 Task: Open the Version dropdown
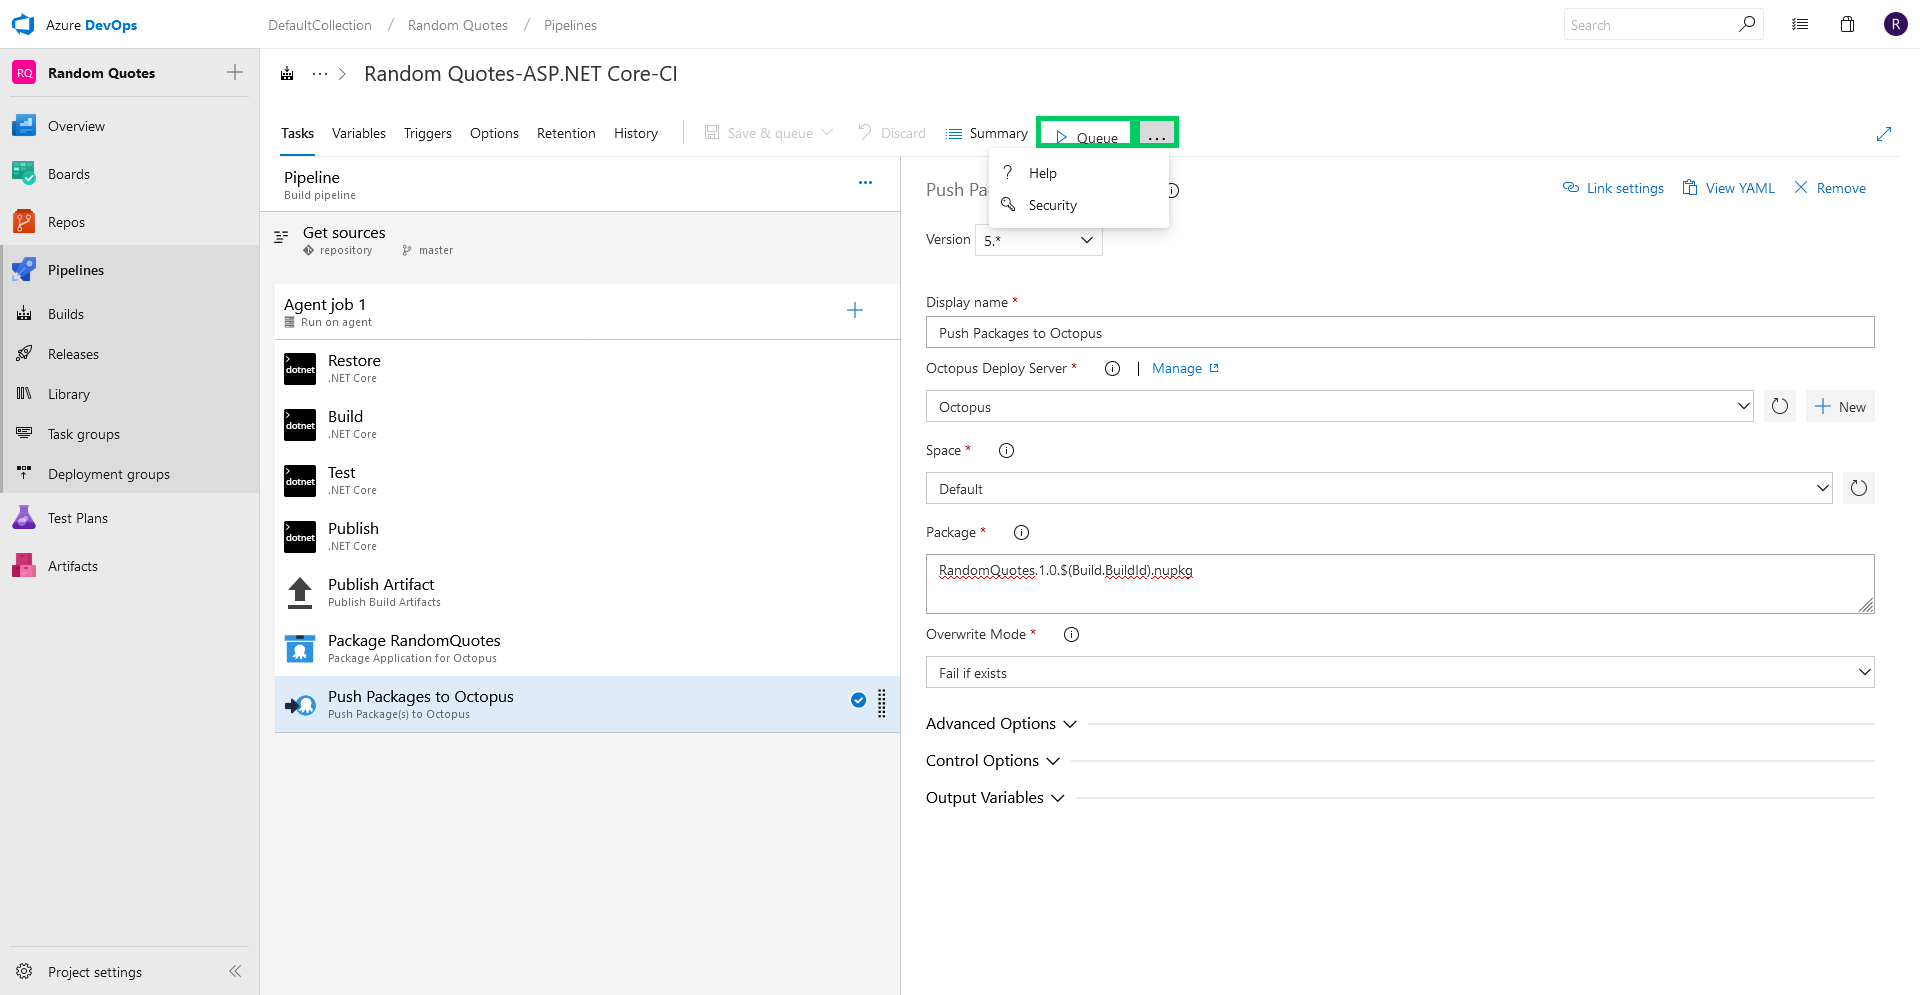[x=1039, y=240]
